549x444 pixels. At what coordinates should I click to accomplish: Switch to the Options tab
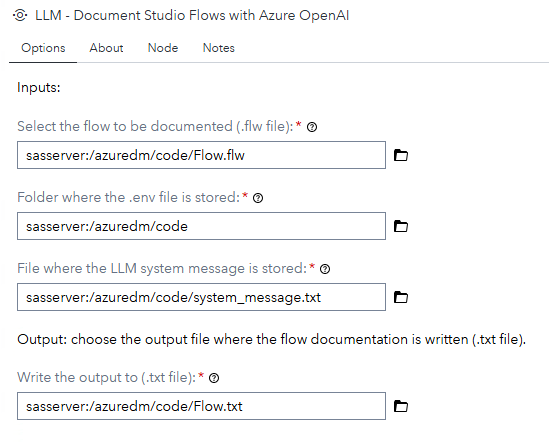tap(43, 48)
